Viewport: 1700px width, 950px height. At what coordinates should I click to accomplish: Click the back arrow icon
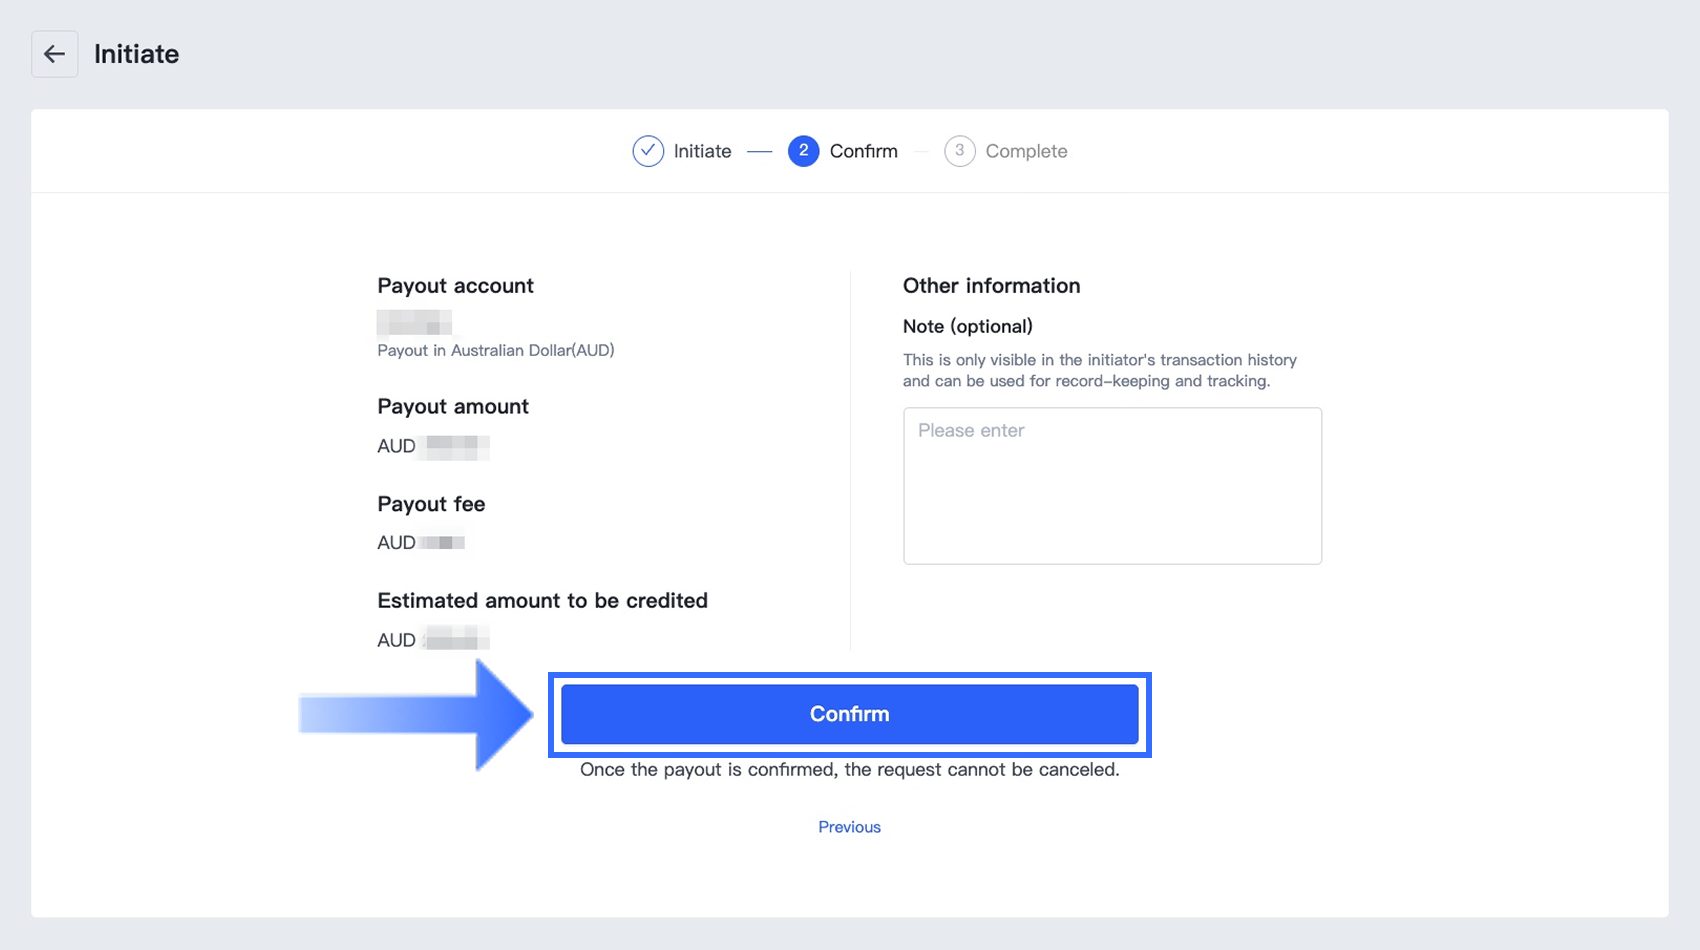coord(55,54)
